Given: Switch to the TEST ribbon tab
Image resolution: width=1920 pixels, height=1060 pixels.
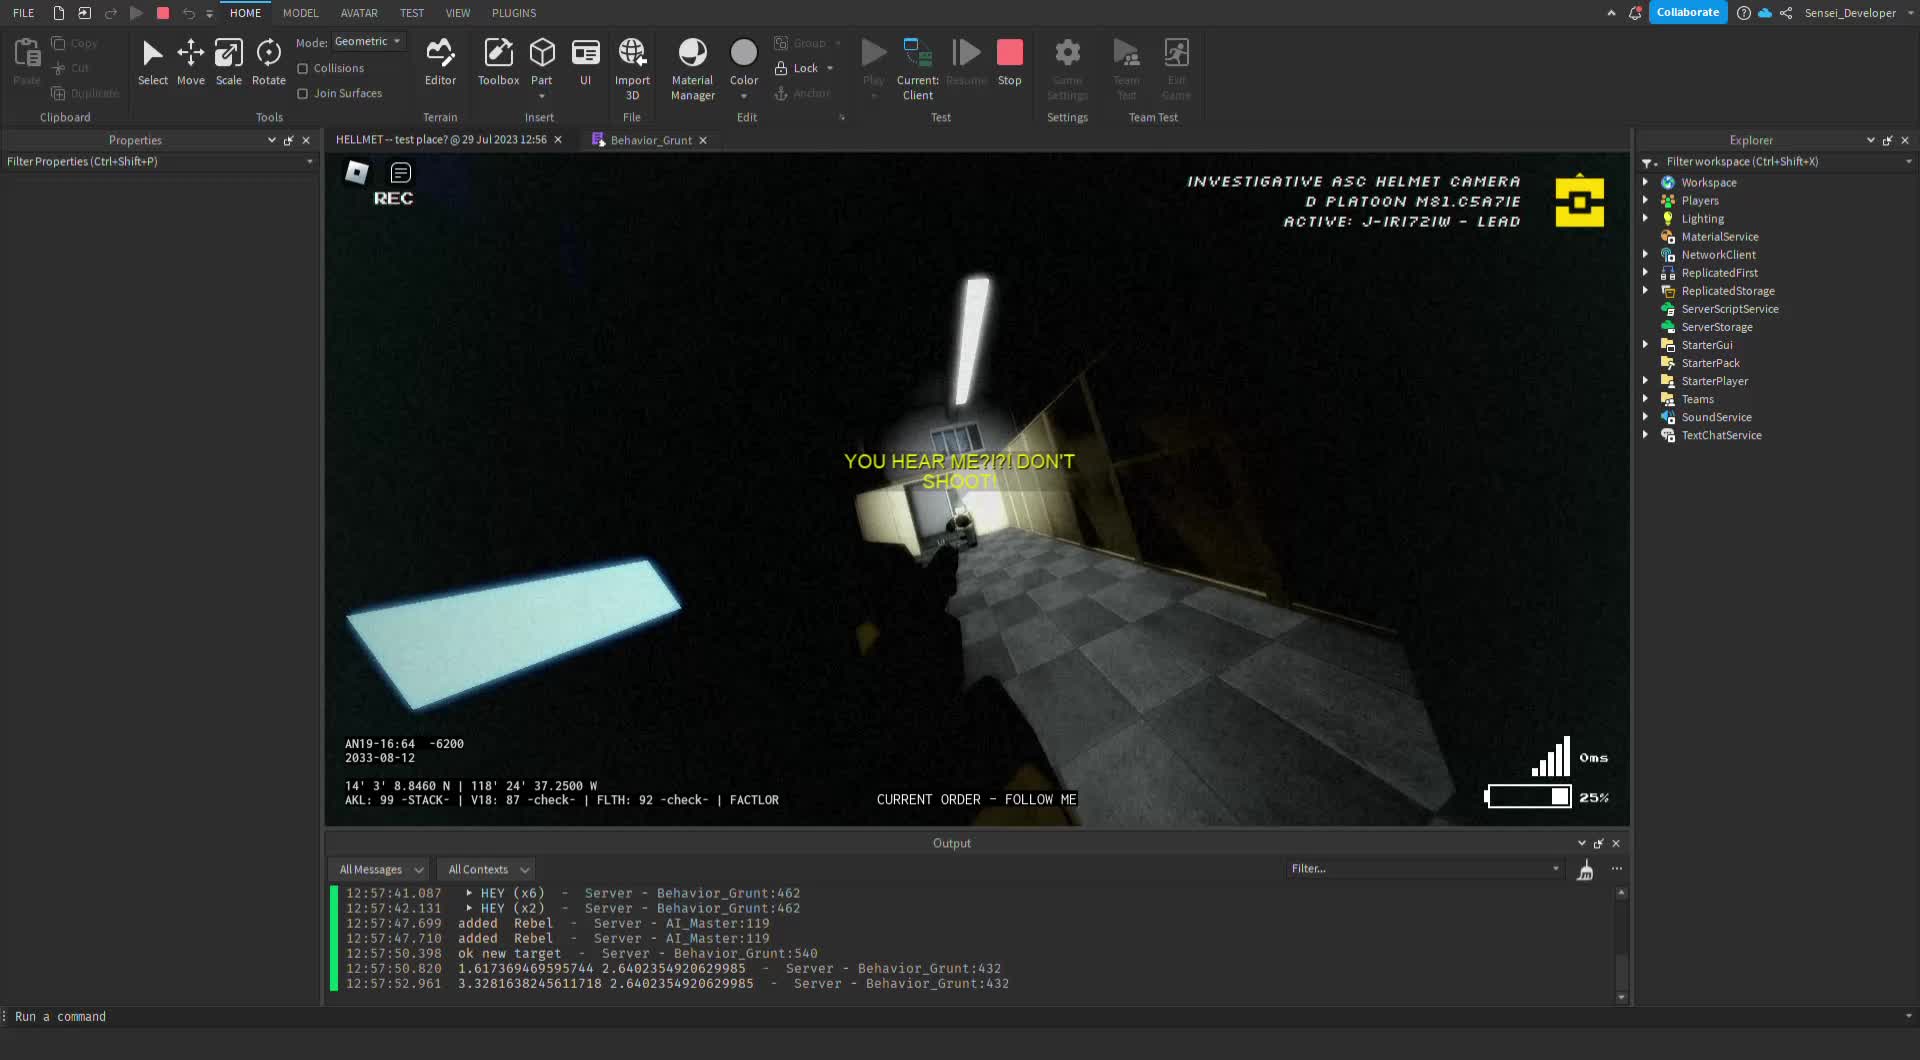Looking at the screenshot, I should click(x=412, y=13).
